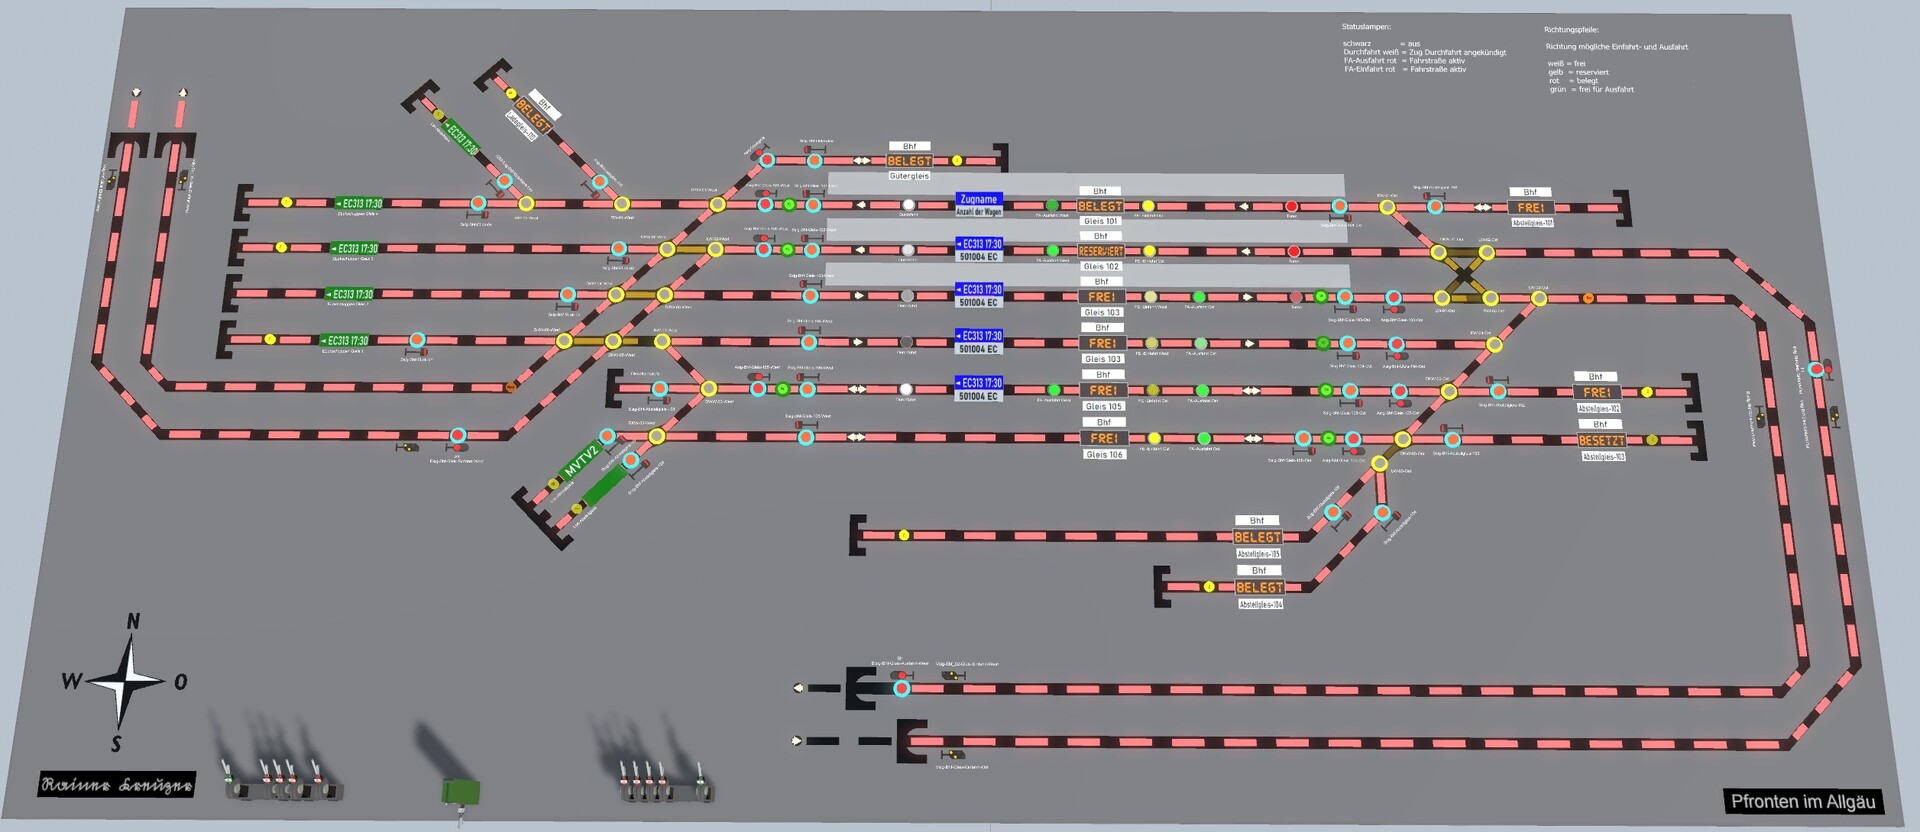Click the Gleis 102 label
1920x832 pixels.
(1101, 267)
